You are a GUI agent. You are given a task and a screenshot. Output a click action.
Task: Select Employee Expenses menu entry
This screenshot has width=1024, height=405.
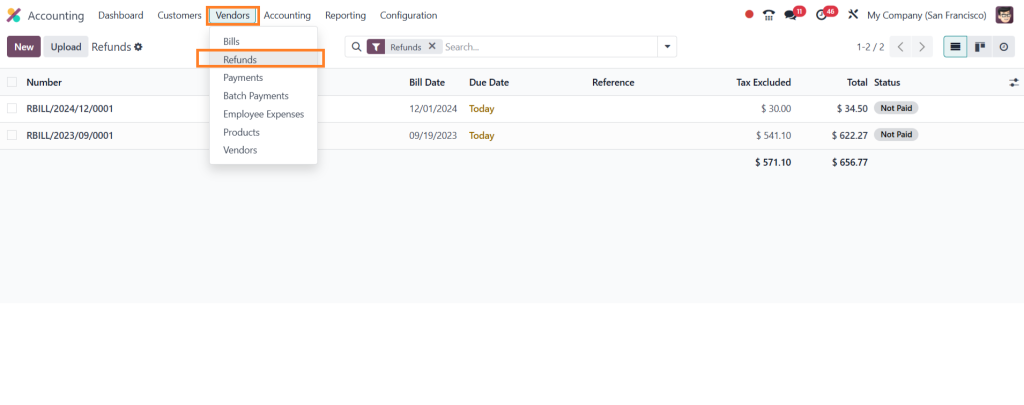click(263, 114)
